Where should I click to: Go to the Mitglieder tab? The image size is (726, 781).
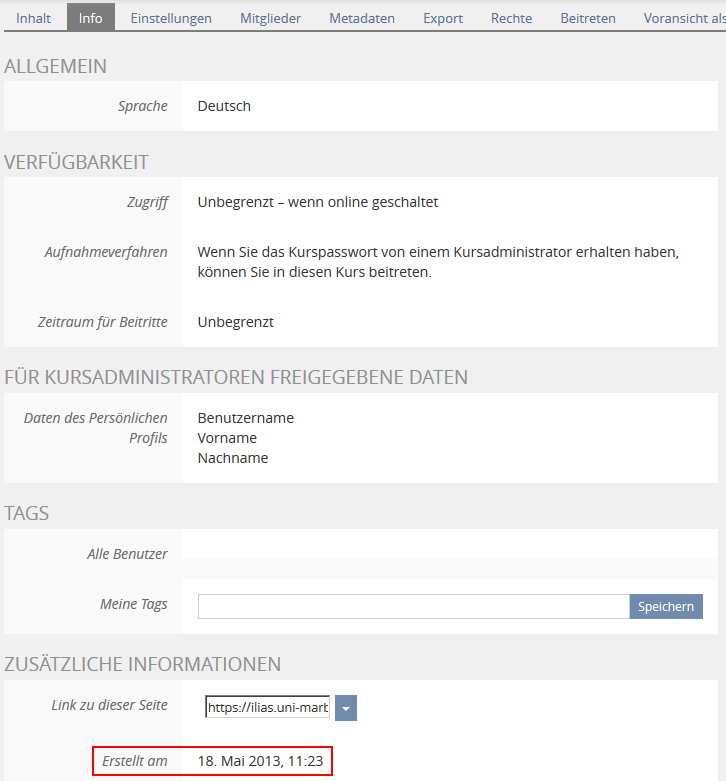point(270,18)
